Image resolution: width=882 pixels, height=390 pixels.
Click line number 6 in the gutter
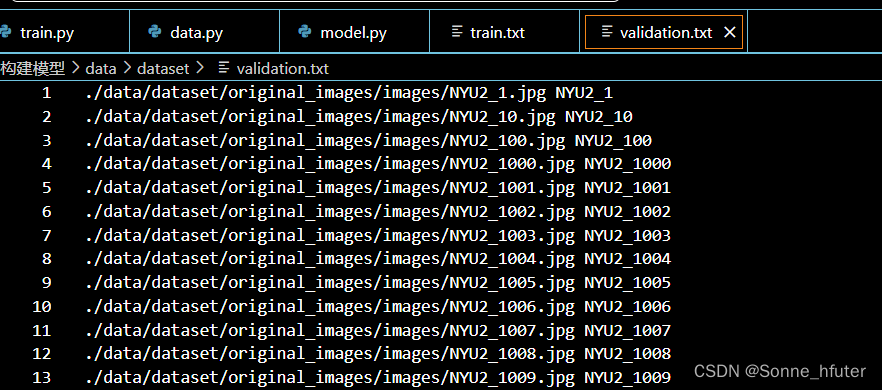point(46,212)
